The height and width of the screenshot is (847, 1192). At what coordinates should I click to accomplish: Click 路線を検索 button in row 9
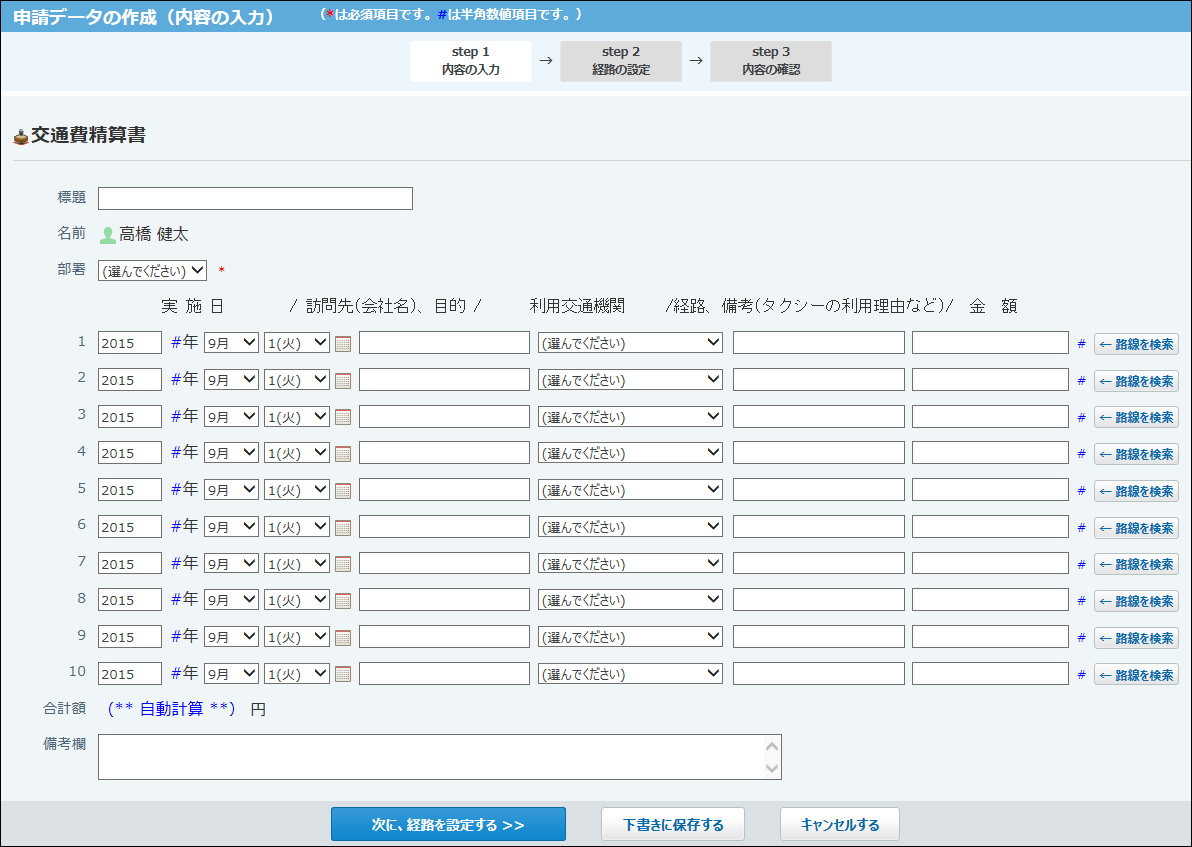[1136, 638]
